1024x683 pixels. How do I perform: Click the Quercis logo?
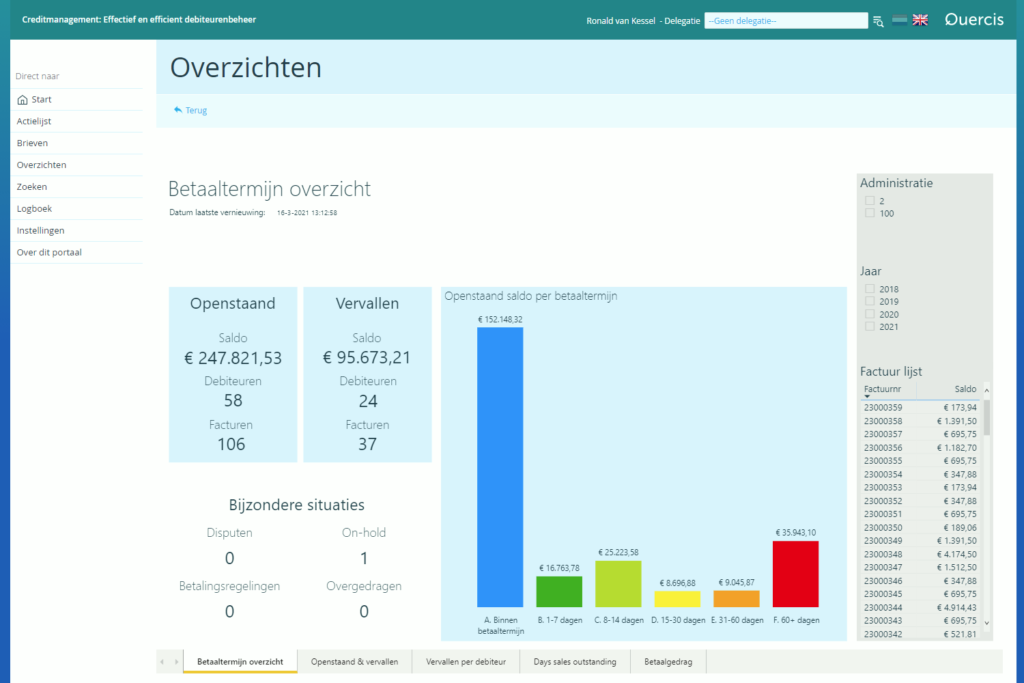click(x=974, y=20)
